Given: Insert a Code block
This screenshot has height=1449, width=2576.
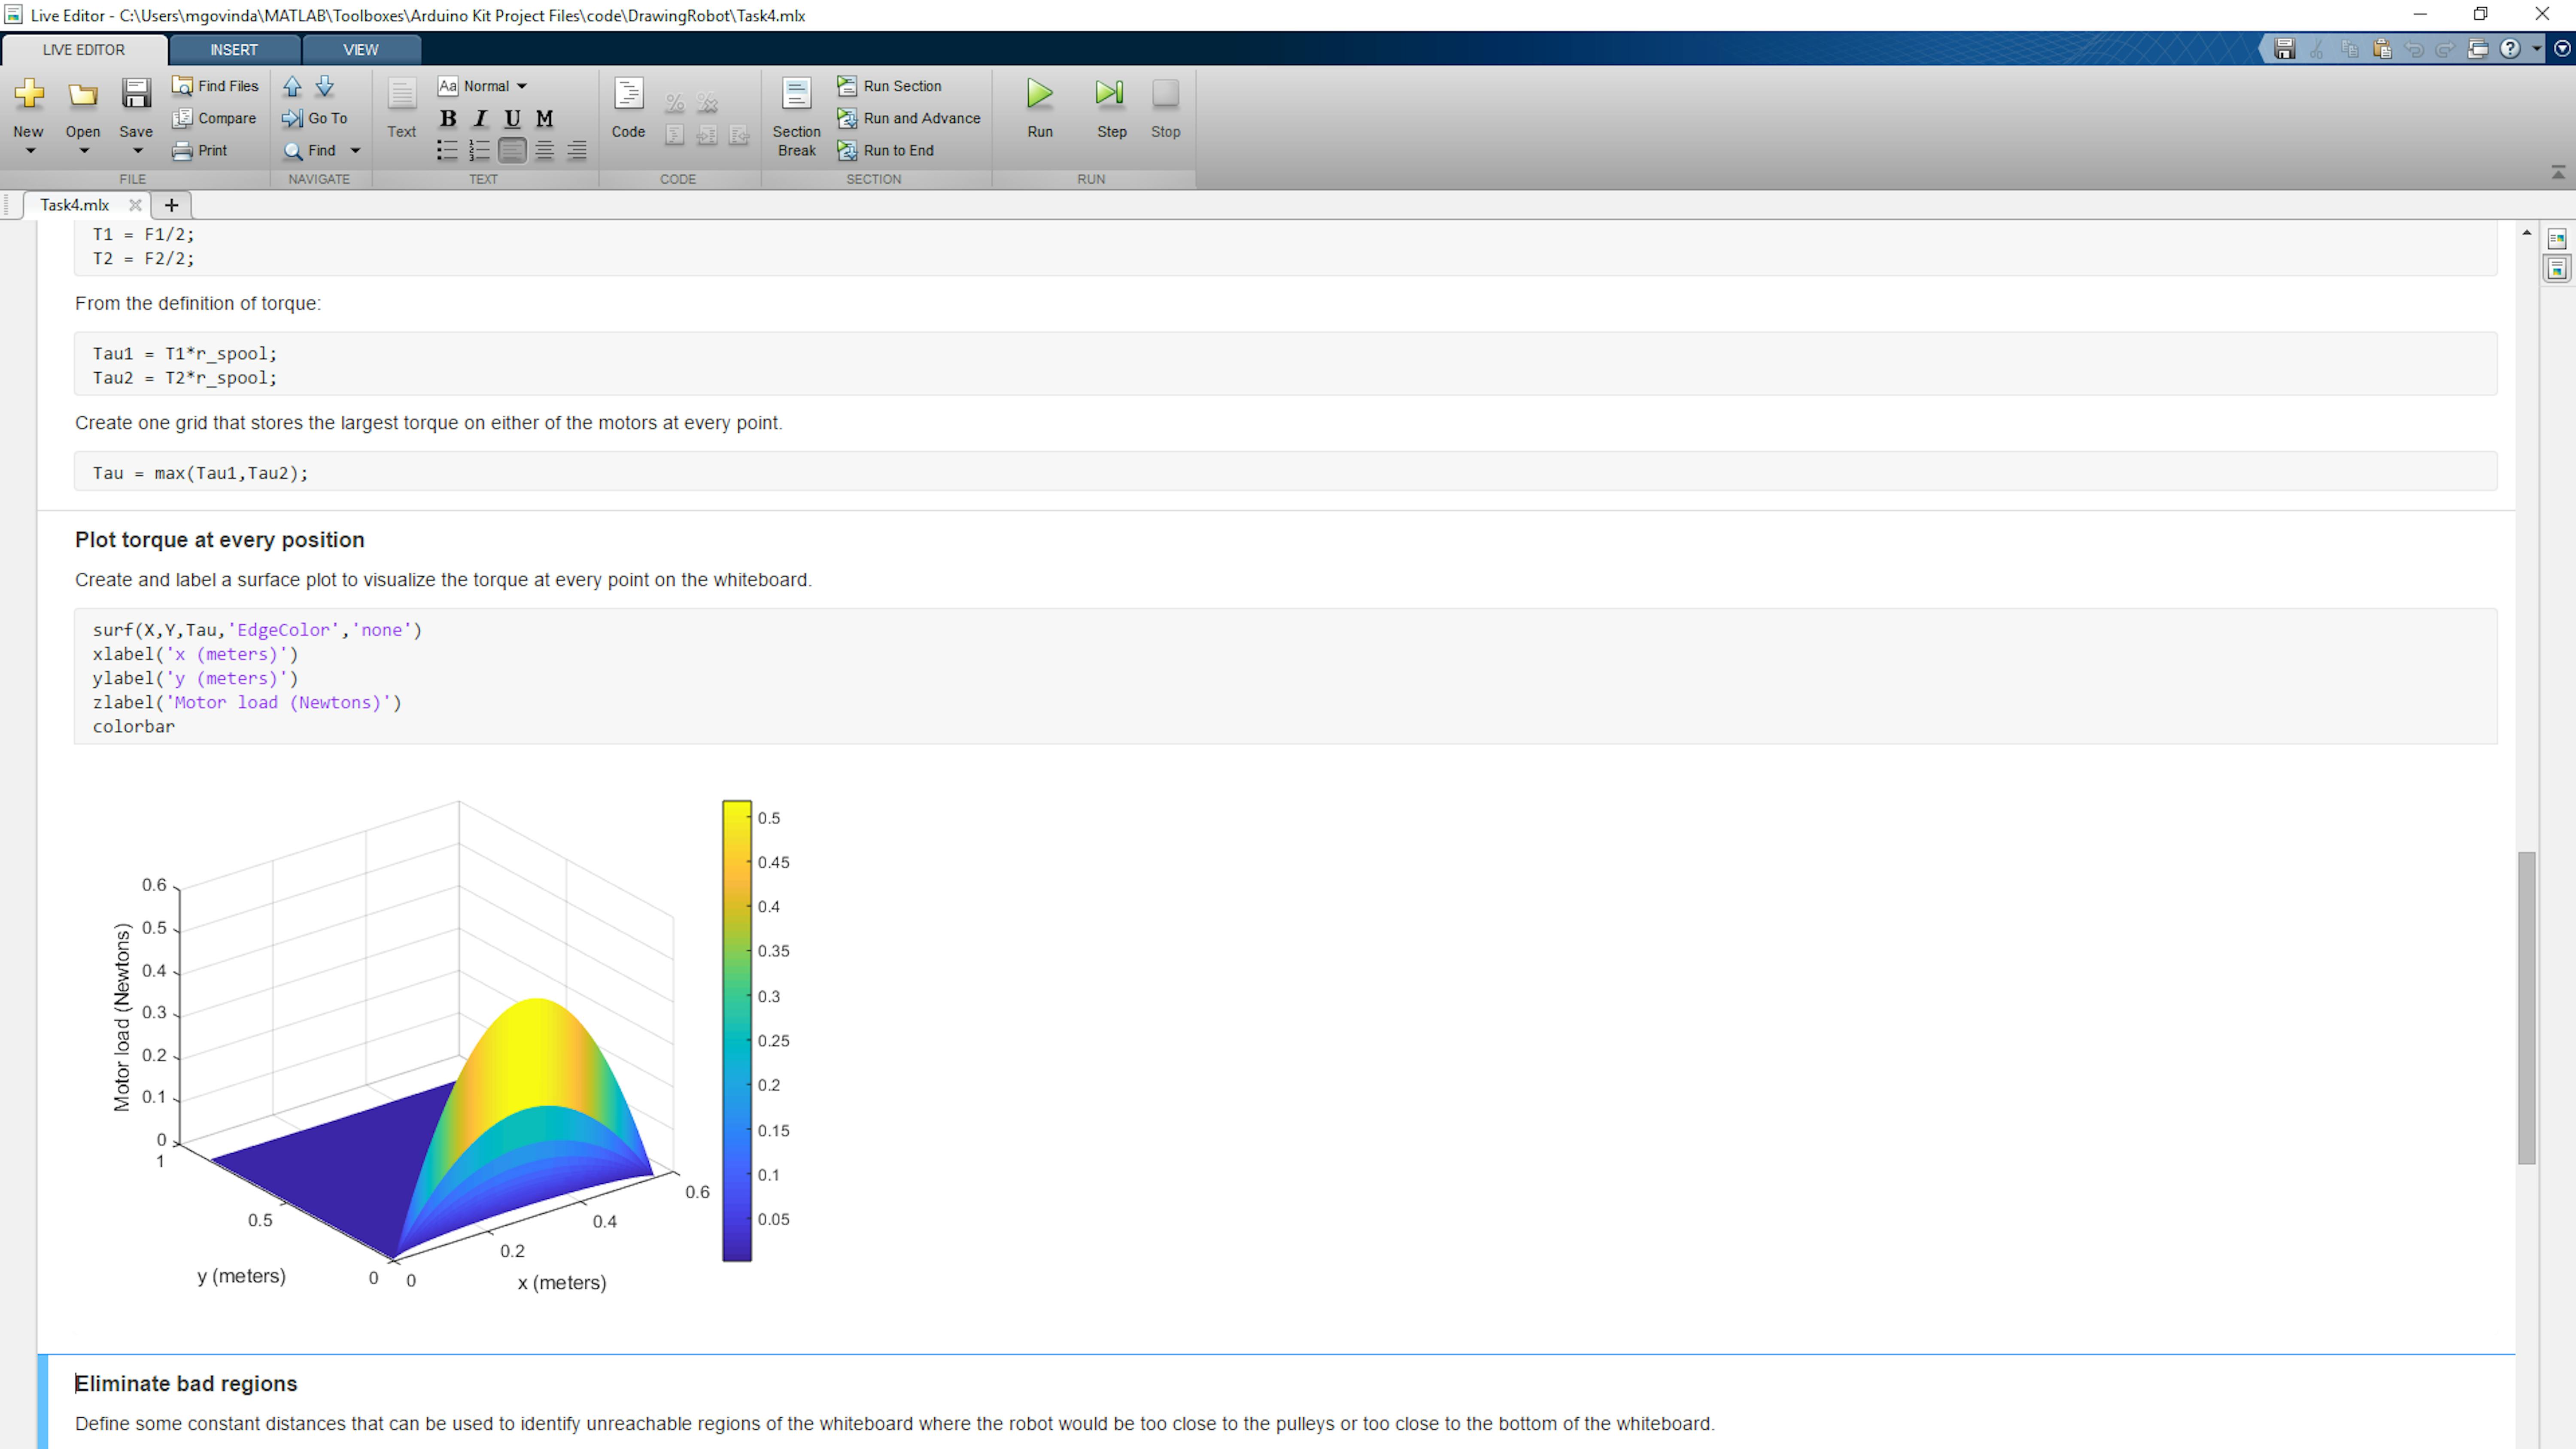Looking at the screenshot, I should coord(628,108).
